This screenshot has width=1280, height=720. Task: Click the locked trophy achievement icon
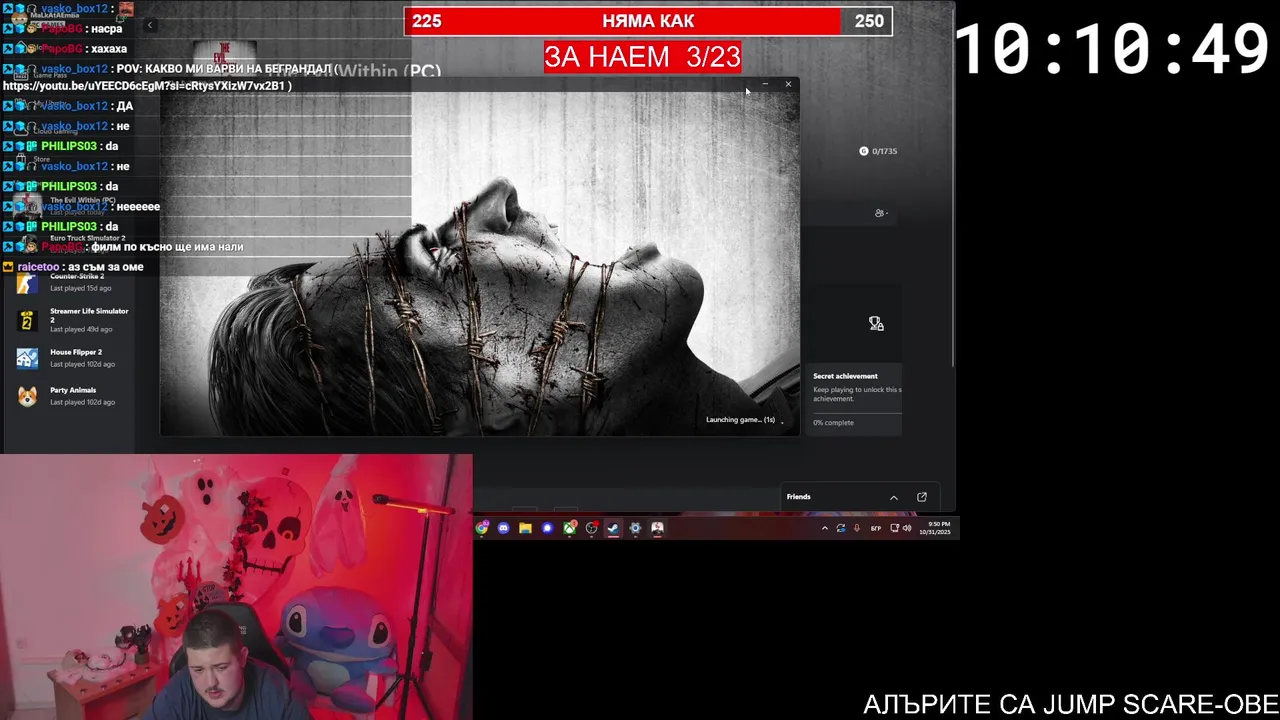876,323
